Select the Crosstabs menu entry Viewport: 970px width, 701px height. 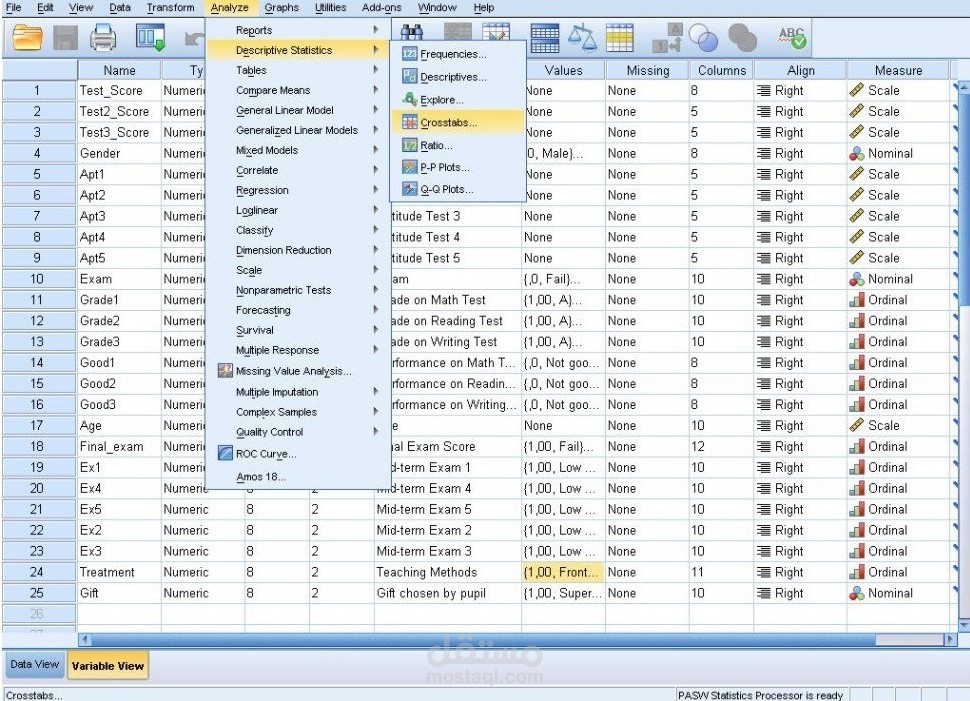coord(457,123)
